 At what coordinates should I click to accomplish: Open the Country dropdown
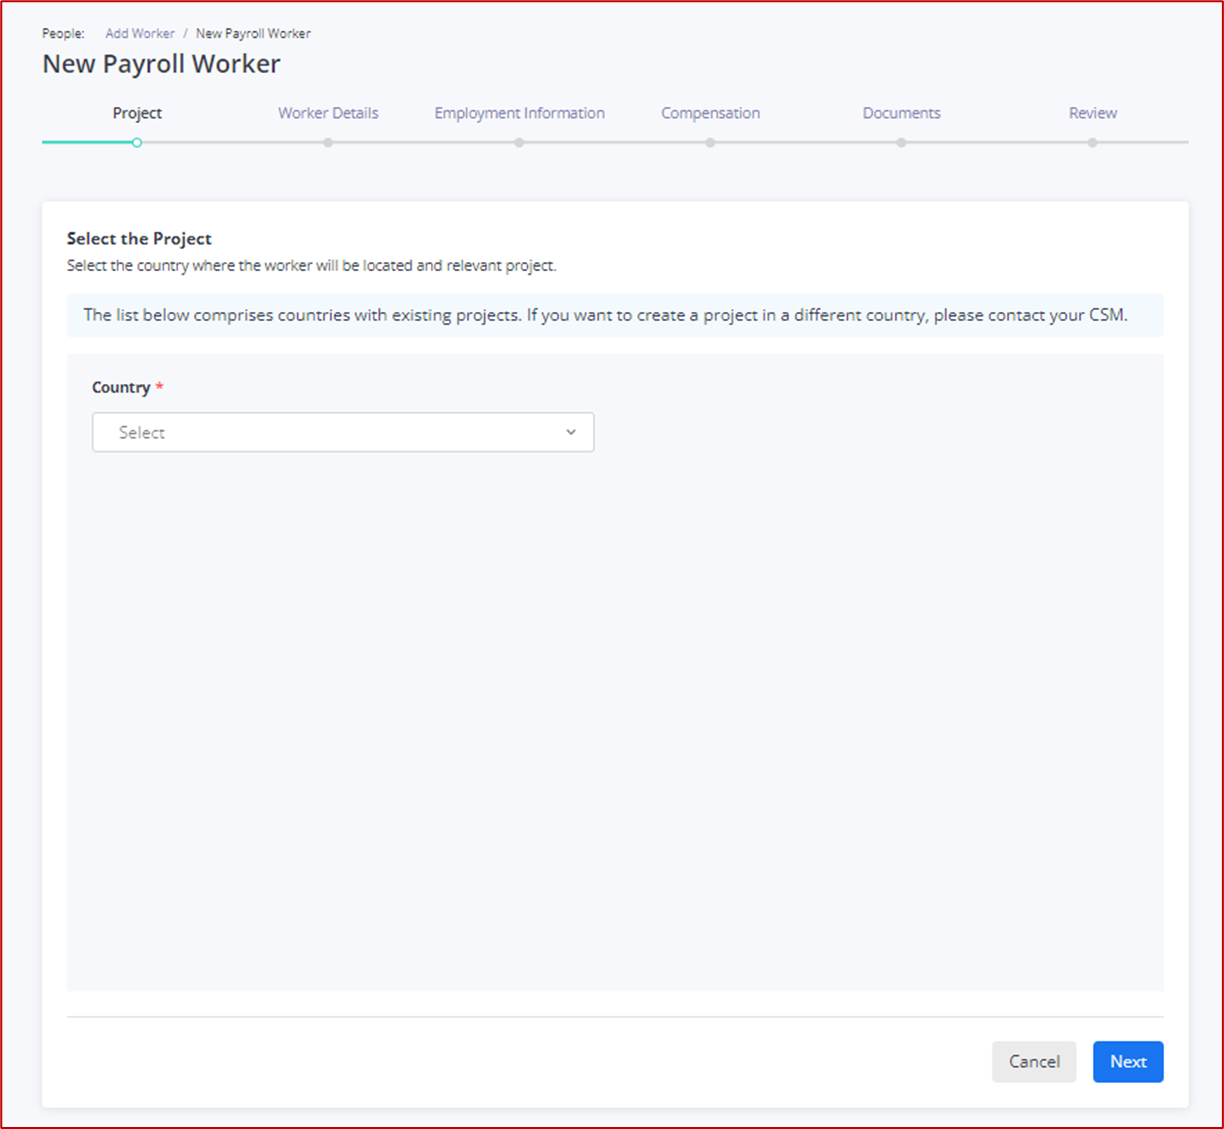[x=343, y=432]
